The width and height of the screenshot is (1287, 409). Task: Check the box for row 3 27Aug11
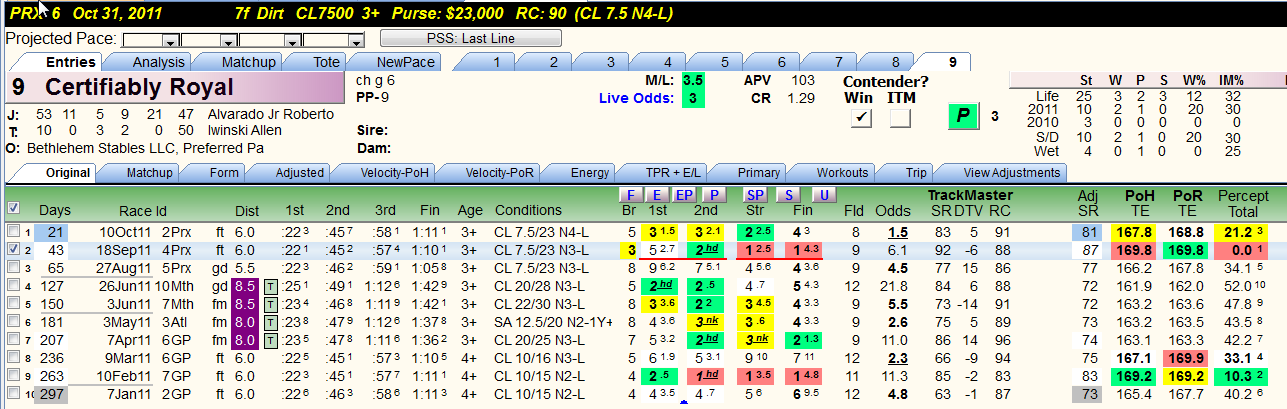(x=13, y=267)
